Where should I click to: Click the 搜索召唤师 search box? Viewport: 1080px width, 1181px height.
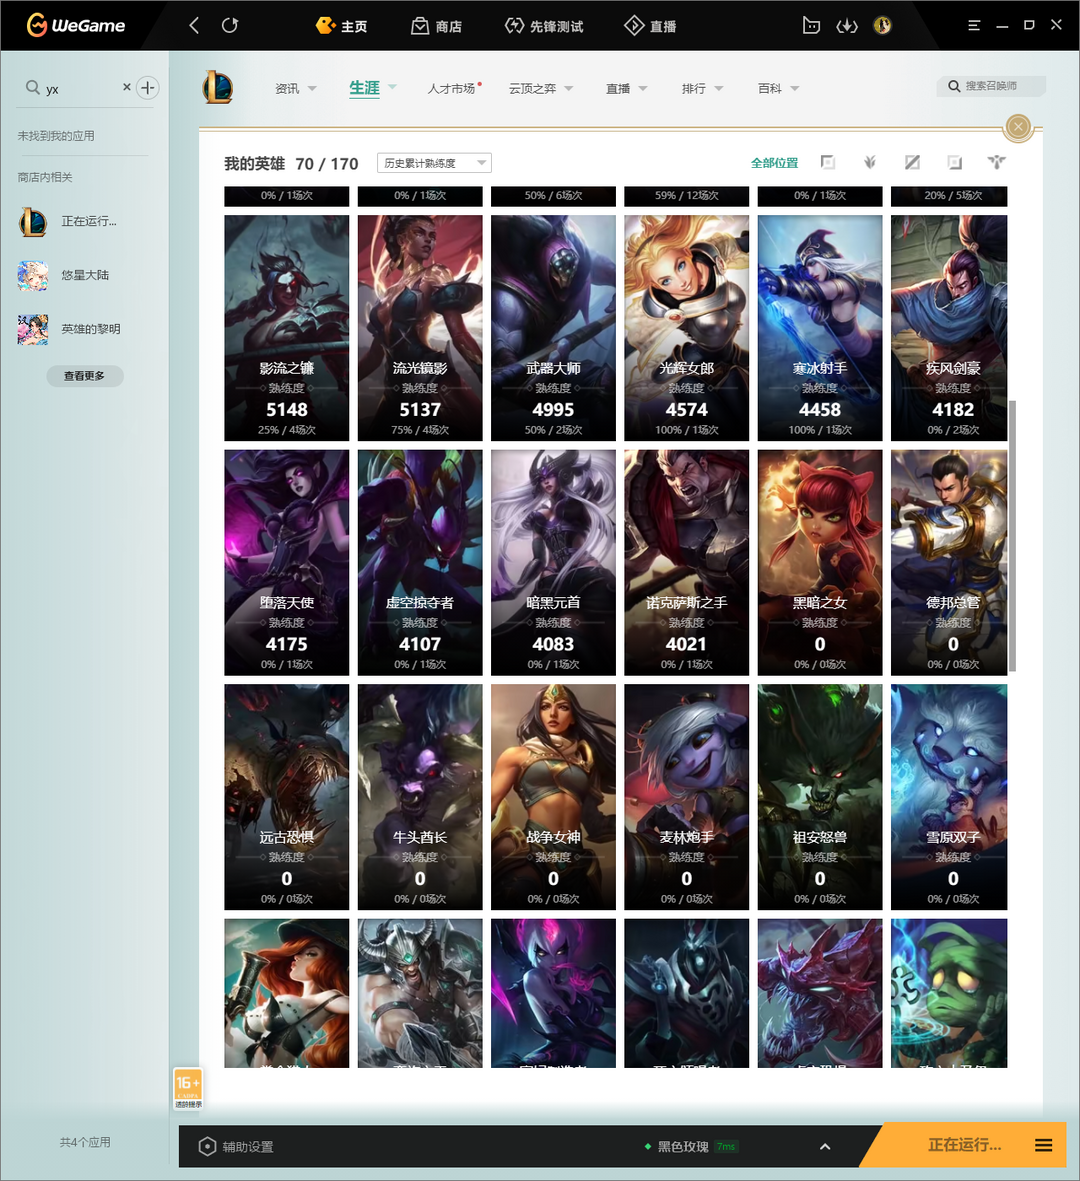991,86
